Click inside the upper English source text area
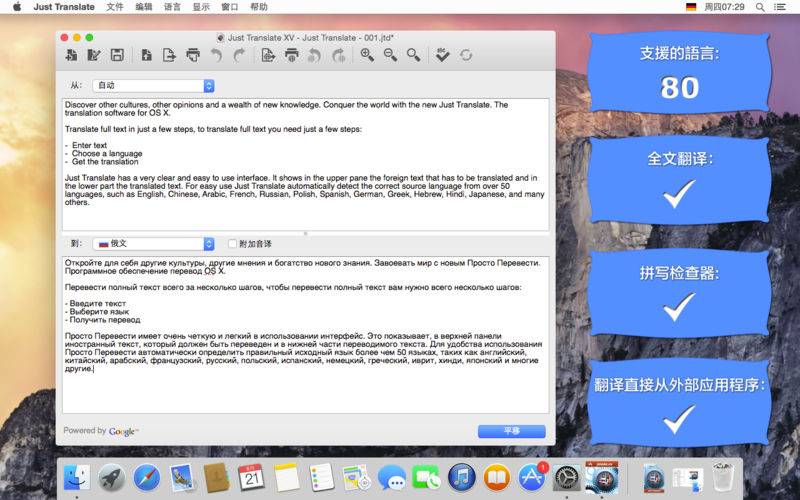Image resolution: width=800 pixels, height=500 pixels. [306, 164]
